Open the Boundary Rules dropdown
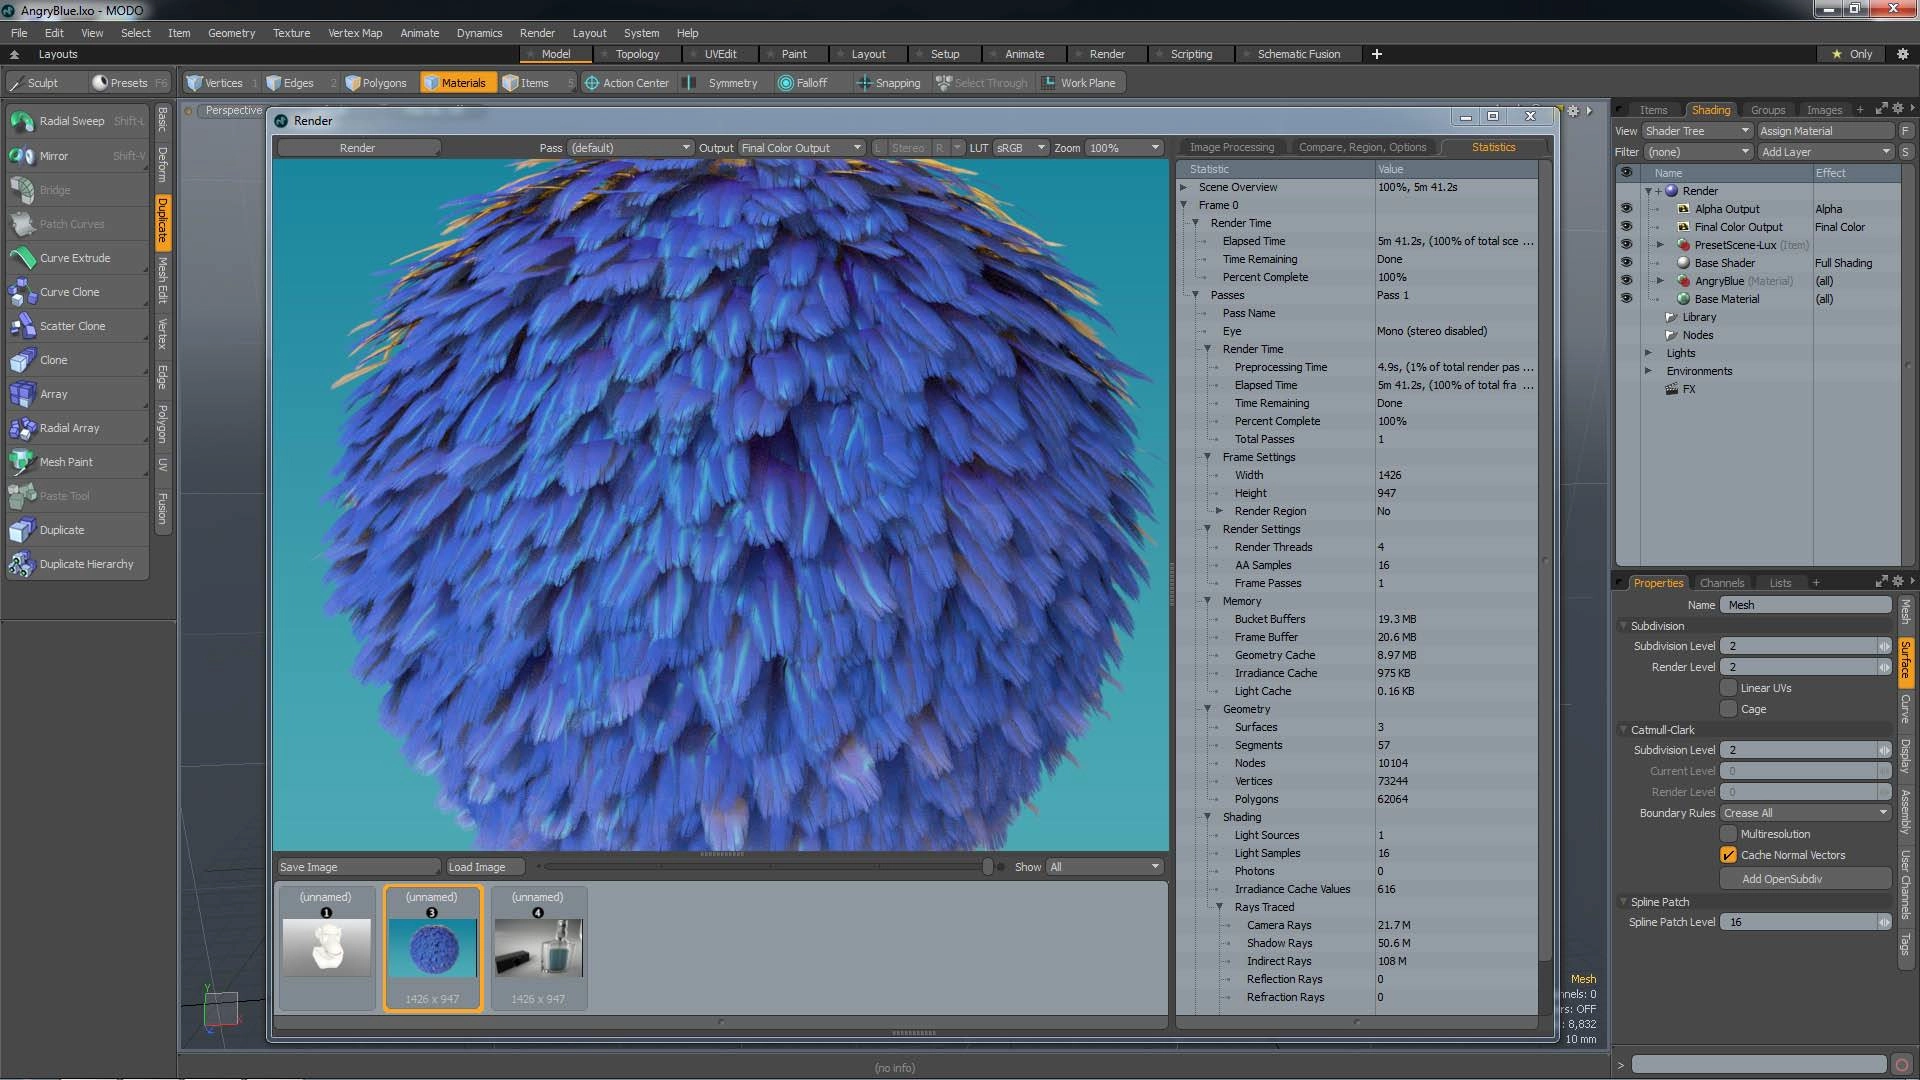 click(x=1806, y=813)
